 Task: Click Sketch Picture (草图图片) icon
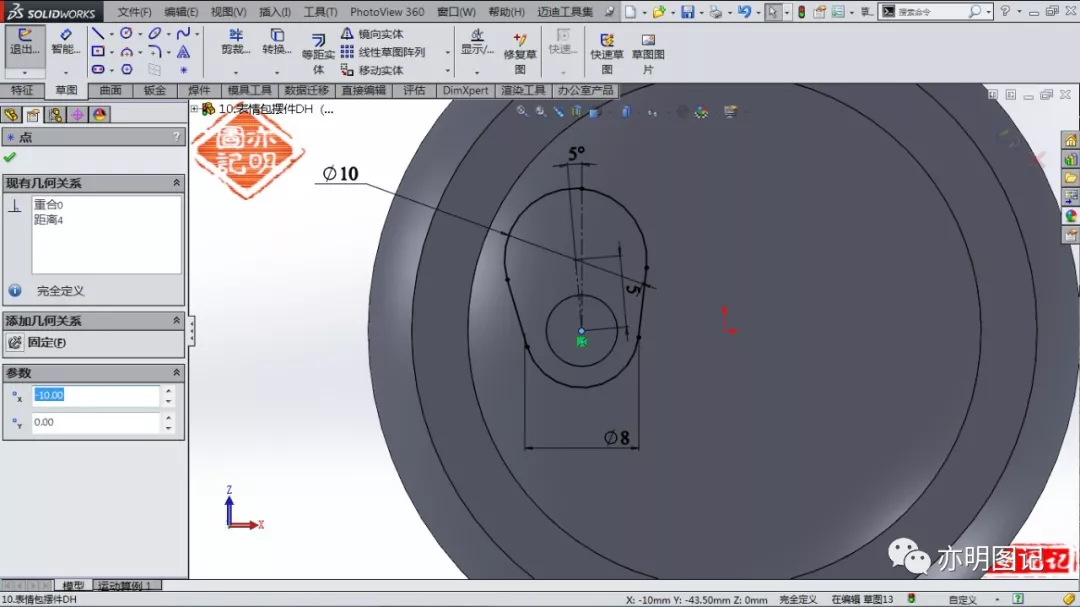click(648, 40)
